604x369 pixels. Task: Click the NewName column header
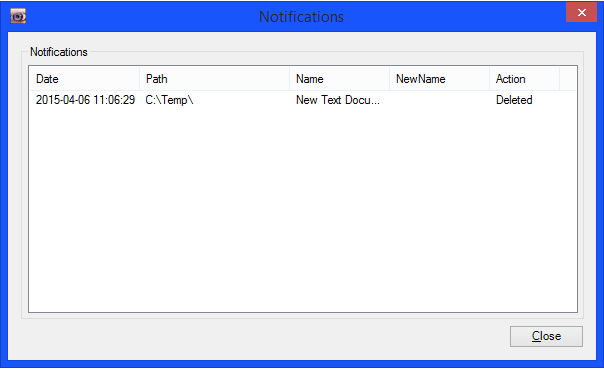pos(440,79)
